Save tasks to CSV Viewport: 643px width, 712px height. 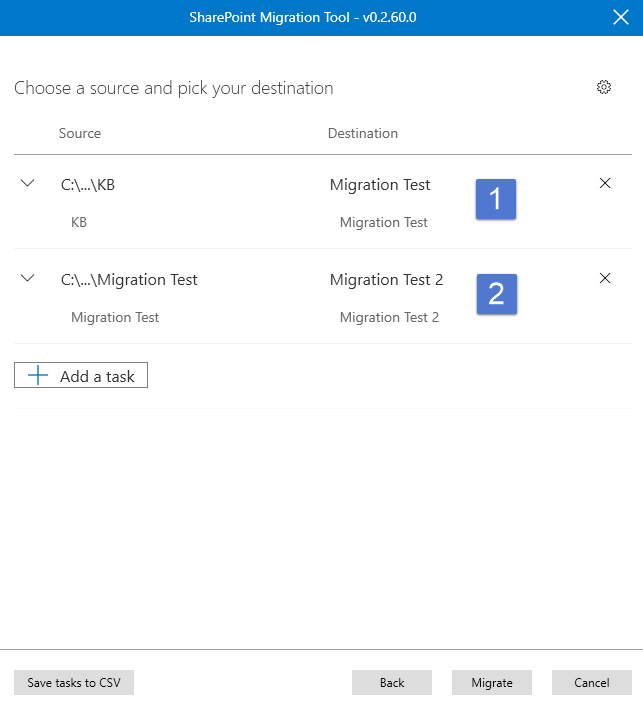coord(74,683)
